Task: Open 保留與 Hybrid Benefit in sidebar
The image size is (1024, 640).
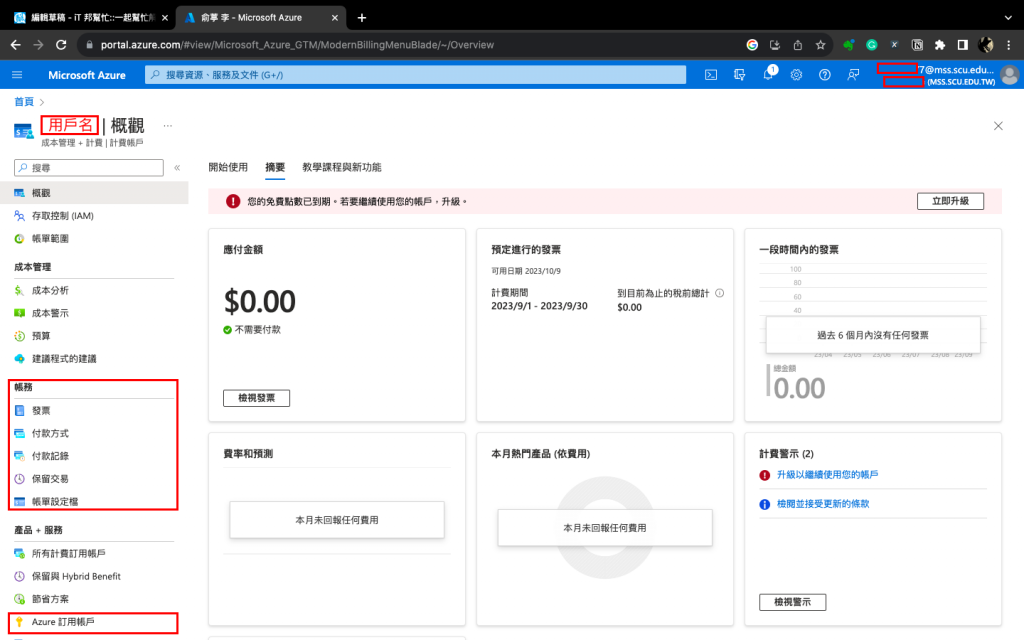Action: (95, 576)
